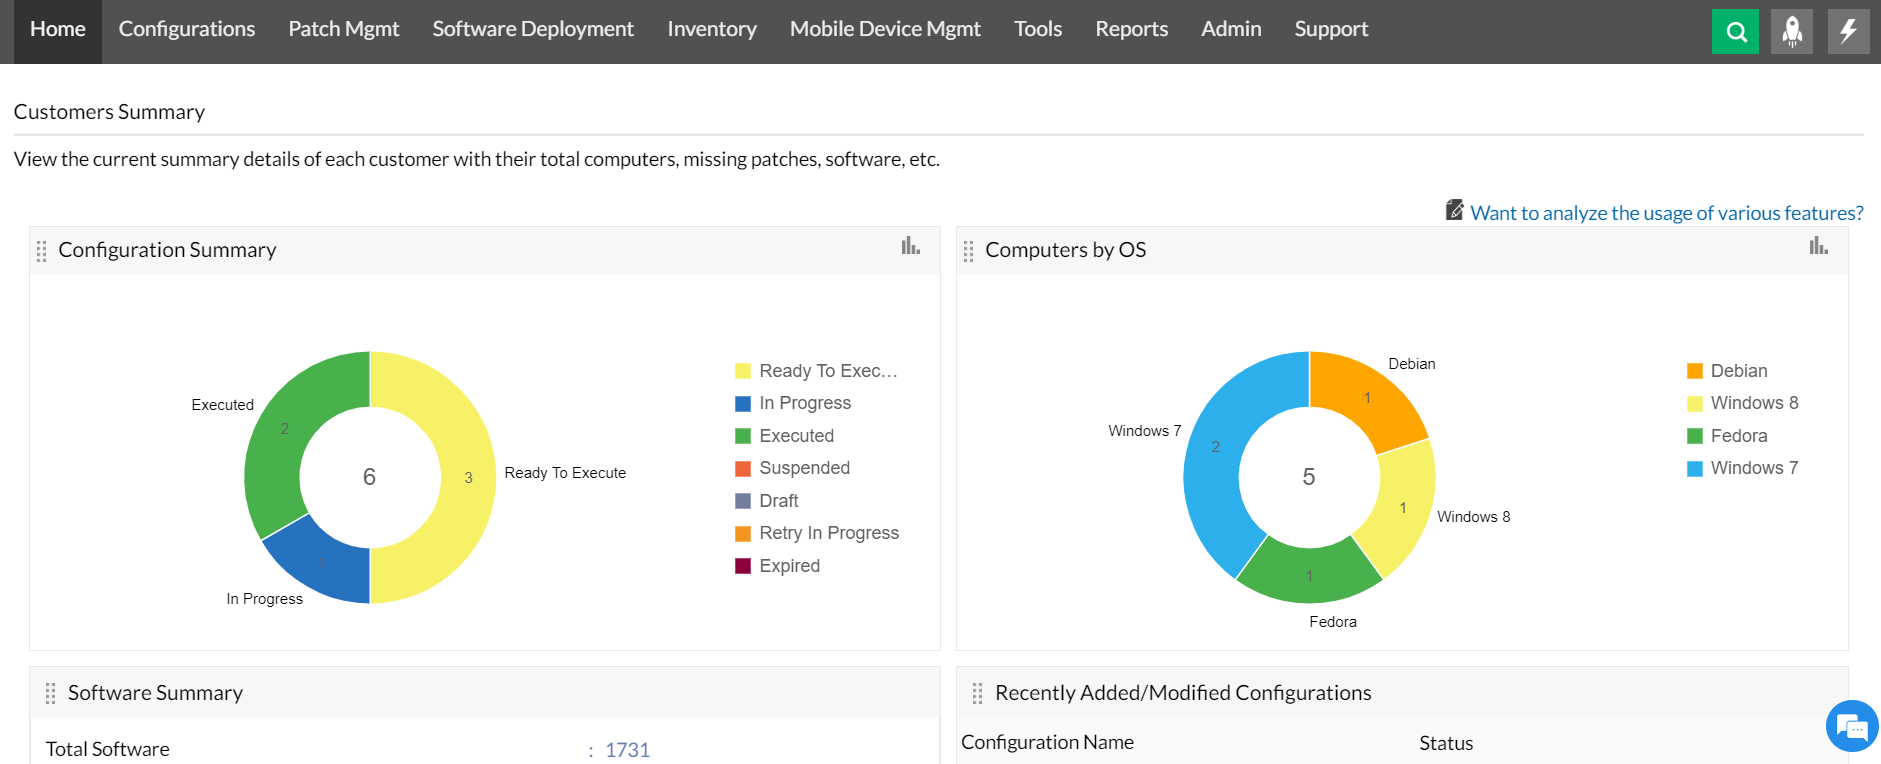Click the feature usage analysis link
The image size is (1881, 764).
pos(1666,213)
